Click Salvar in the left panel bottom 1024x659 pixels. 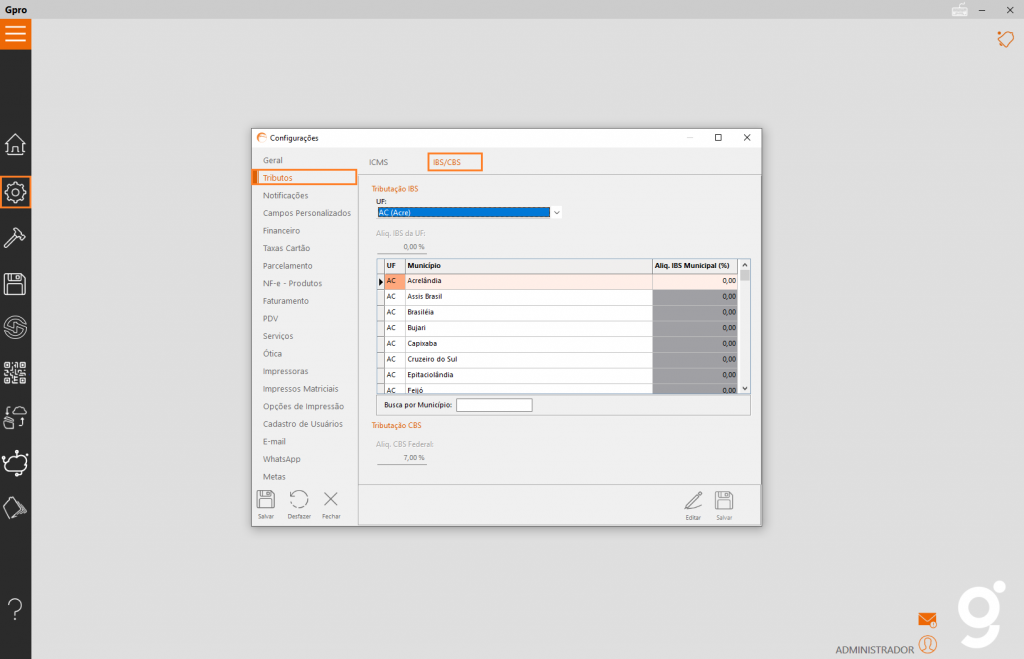coord(266,503)
